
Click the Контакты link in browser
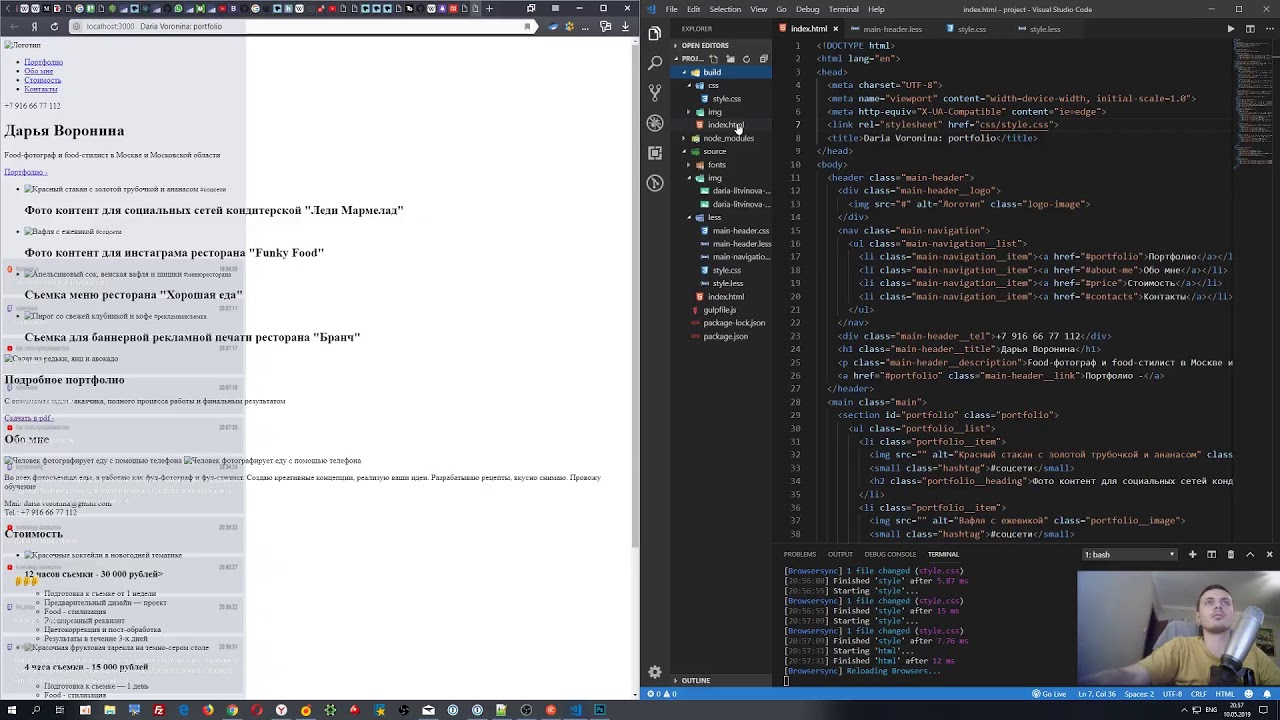(40, 89)
